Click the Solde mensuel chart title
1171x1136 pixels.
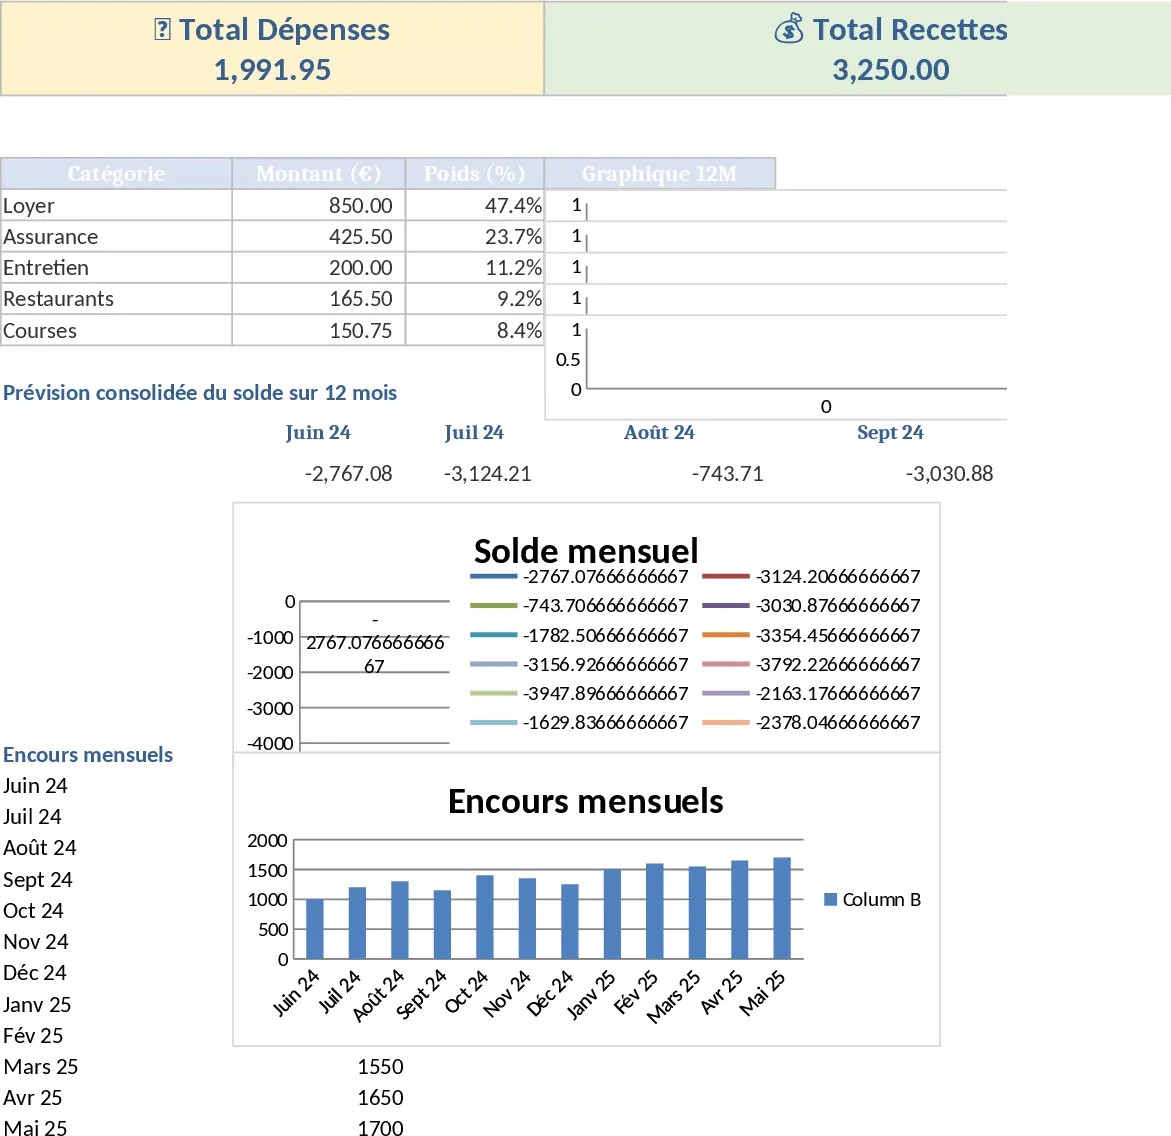click(586, 551)
